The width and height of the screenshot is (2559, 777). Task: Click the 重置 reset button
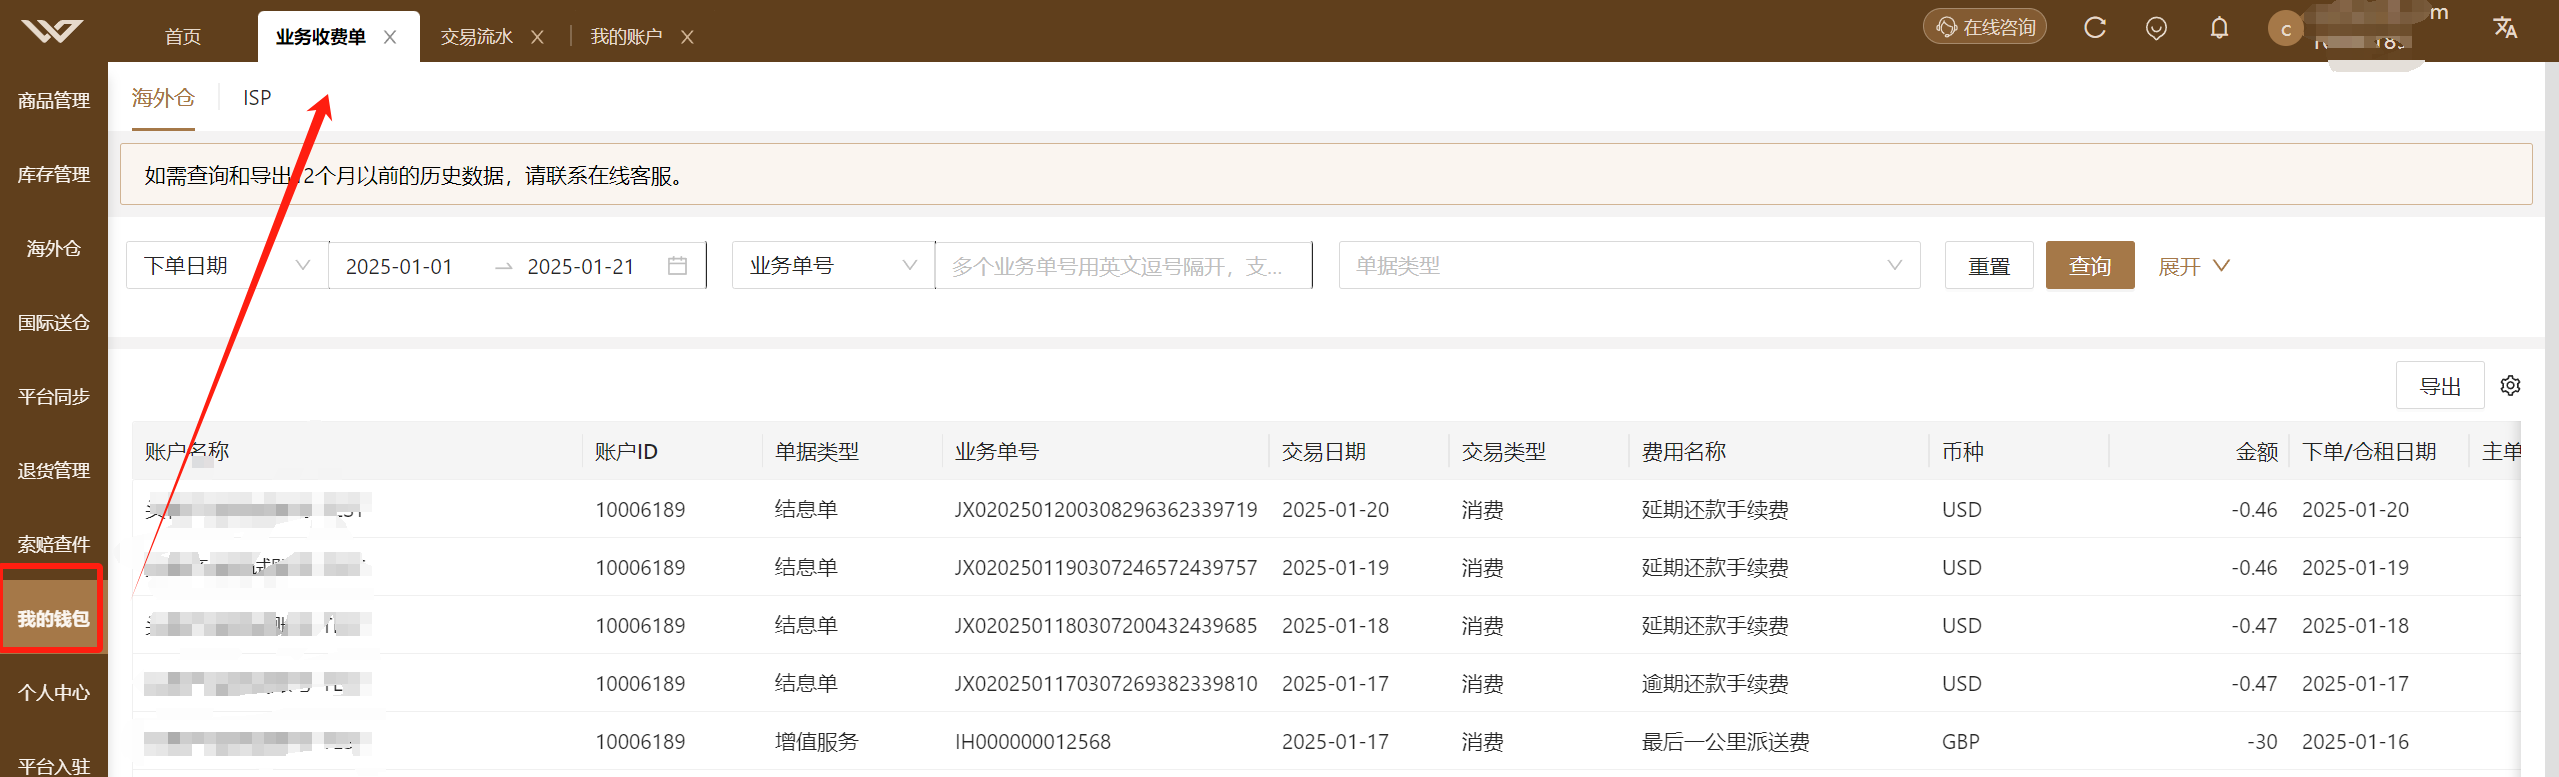[x=1989, y=266]
